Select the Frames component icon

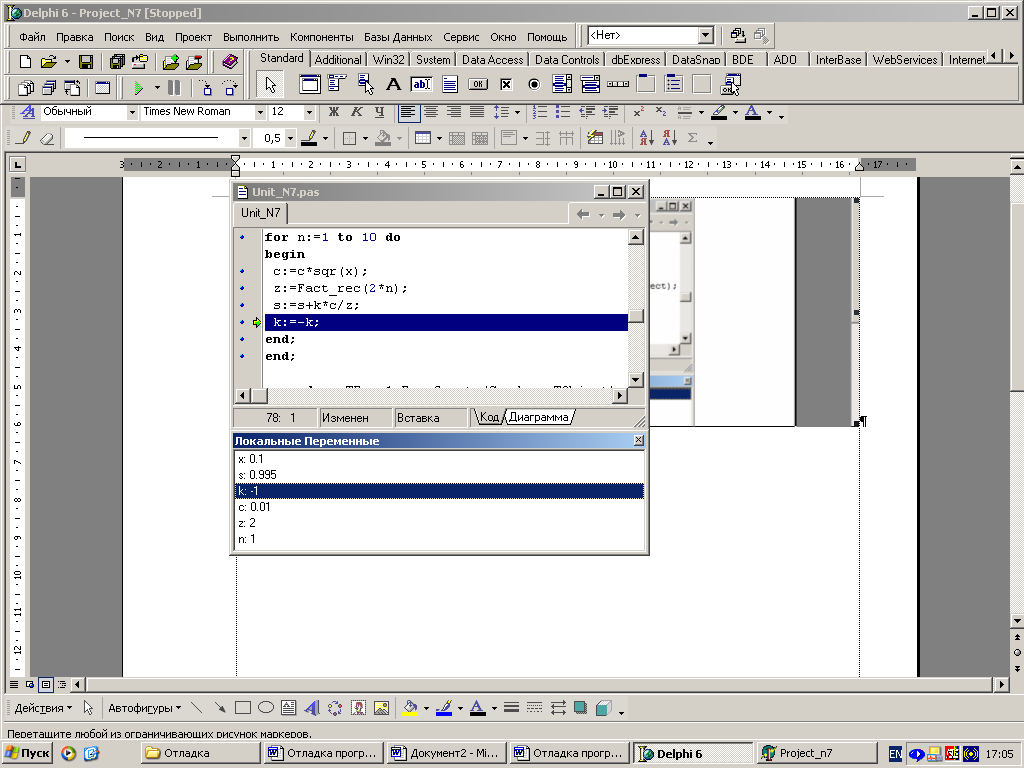pyautogui.click(x=310, y=84)
